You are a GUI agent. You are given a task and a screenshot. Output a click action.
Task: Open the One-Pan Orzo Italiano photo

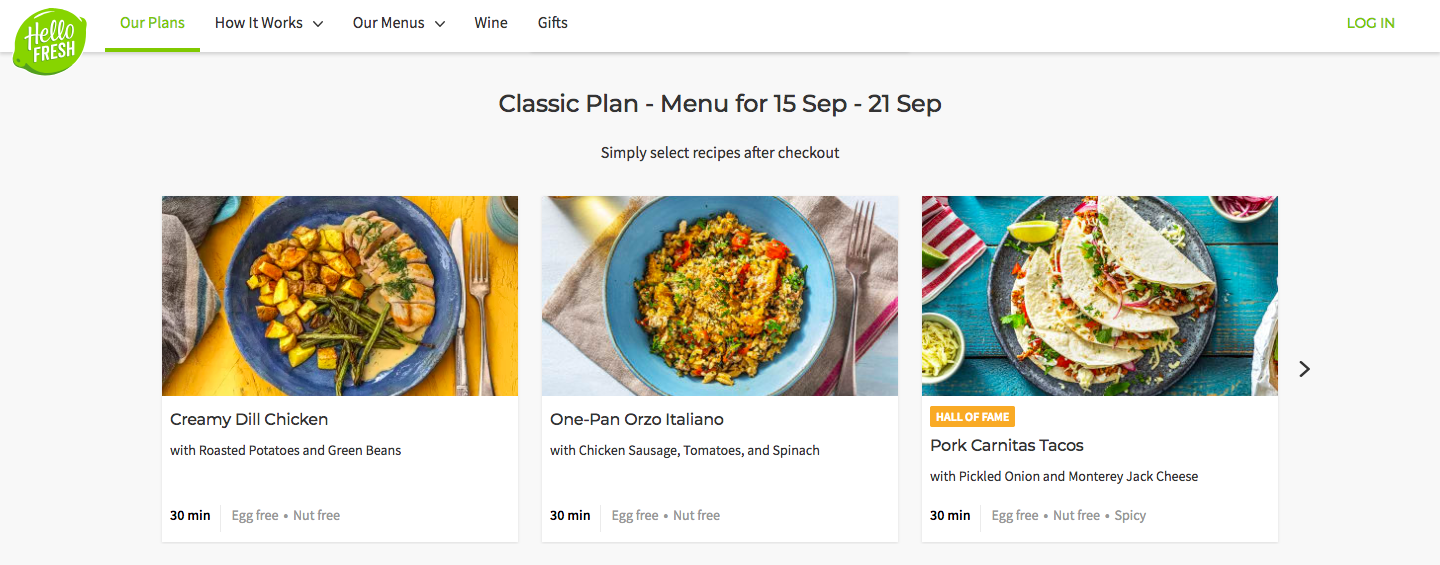(x=720, y=296)
